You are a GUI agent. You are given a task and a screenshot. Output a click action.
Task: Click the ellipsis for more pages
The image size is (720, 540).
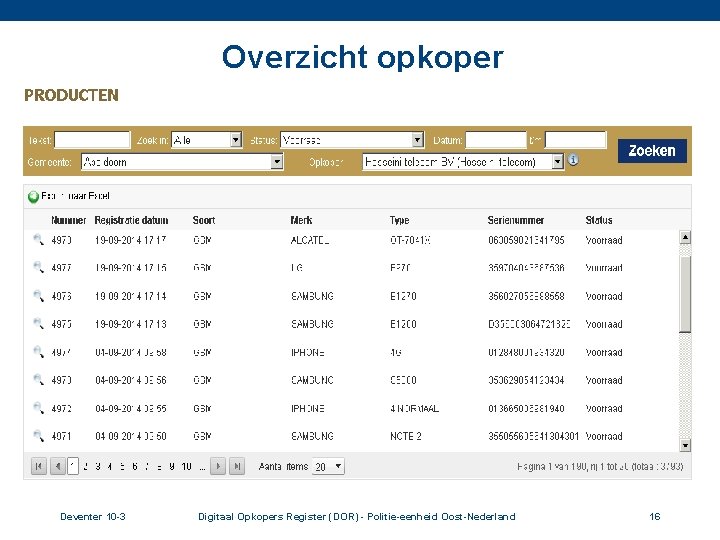click(x=202, y=467)
